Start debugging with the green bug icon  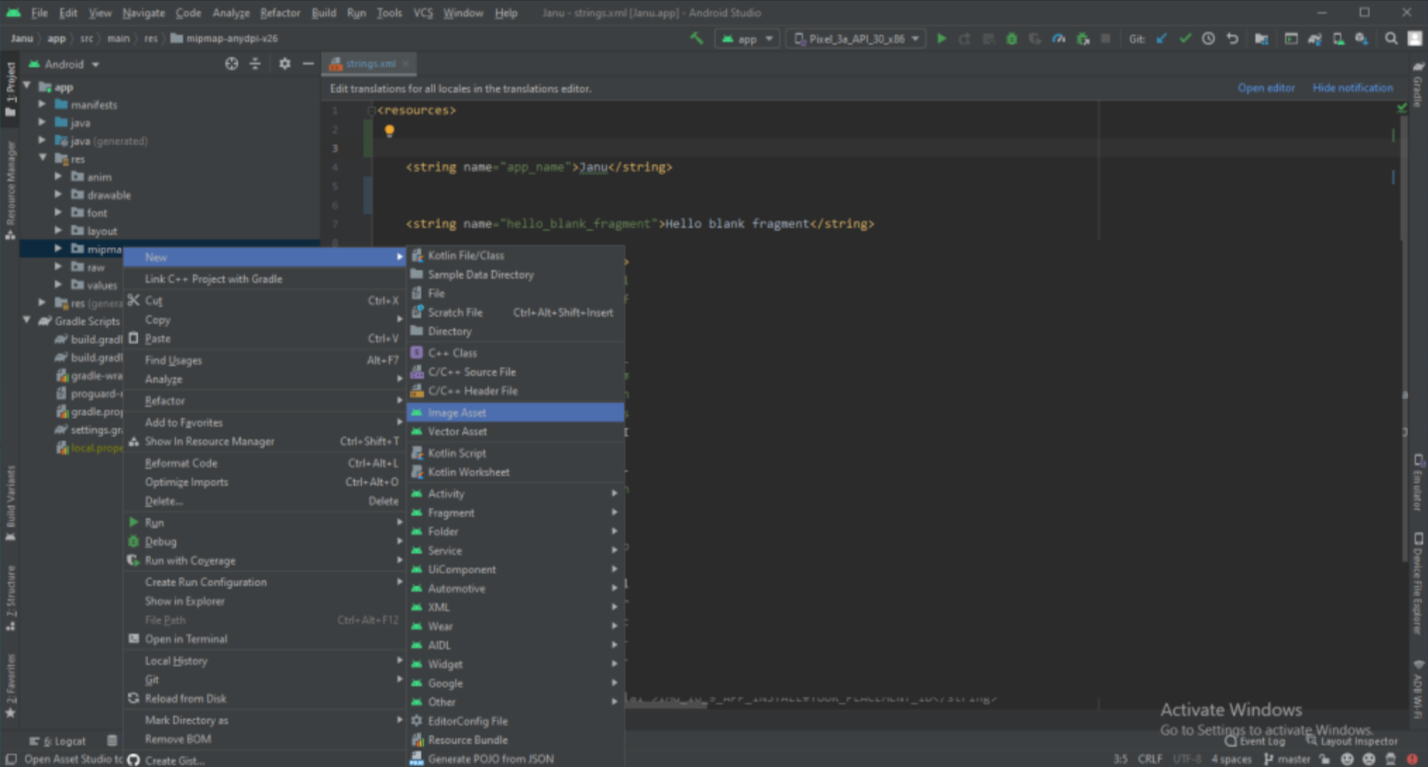pyautogui.click(x=1012, y=39)
